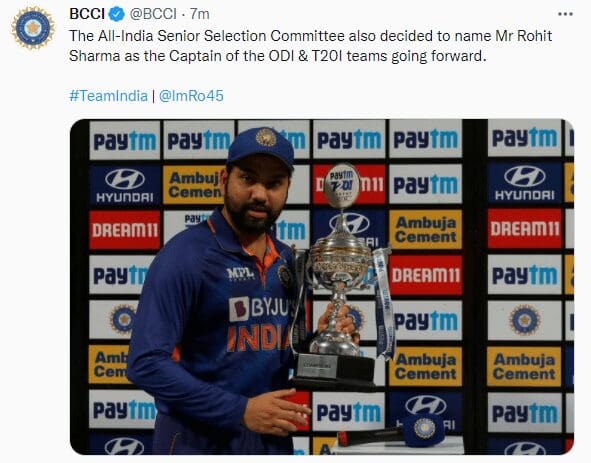The image size is (591, 463).
Task: Click the top-left Paytm logo in photo
Action: 125,141
